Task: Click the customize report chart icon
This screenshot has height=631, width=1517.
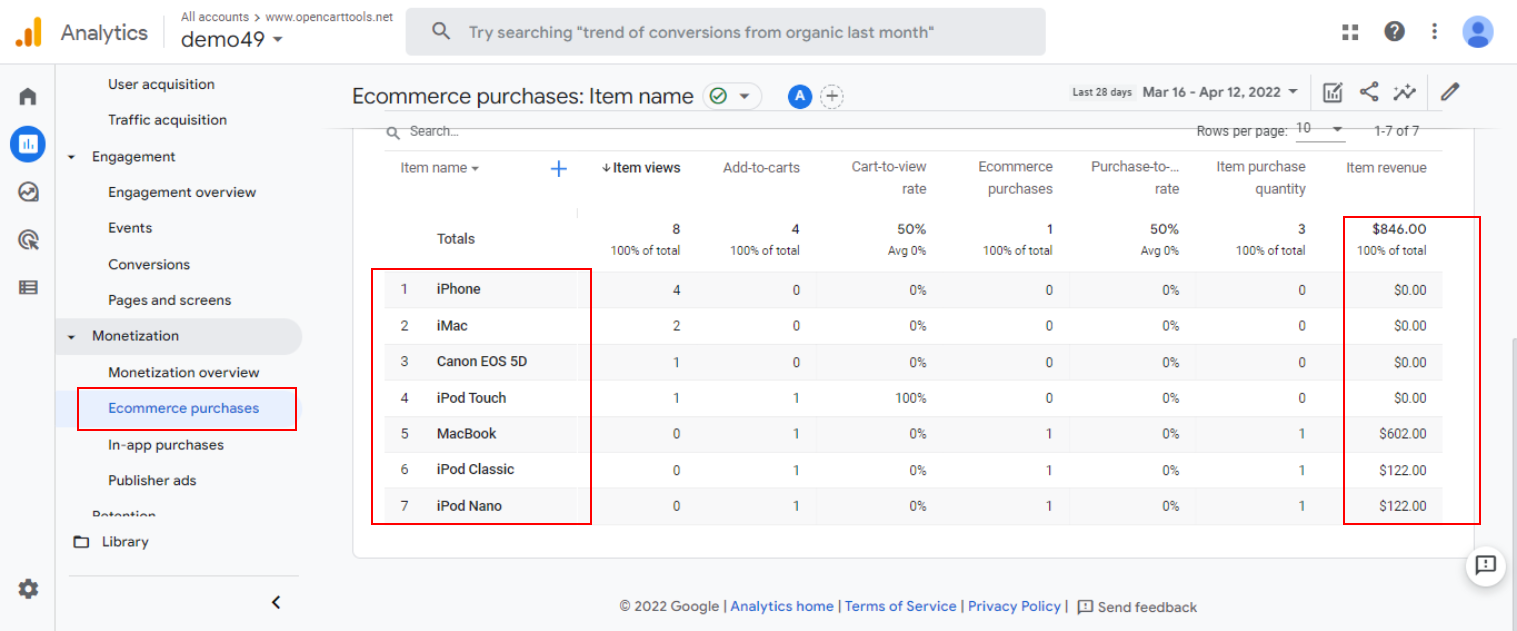Action: 1332,92
